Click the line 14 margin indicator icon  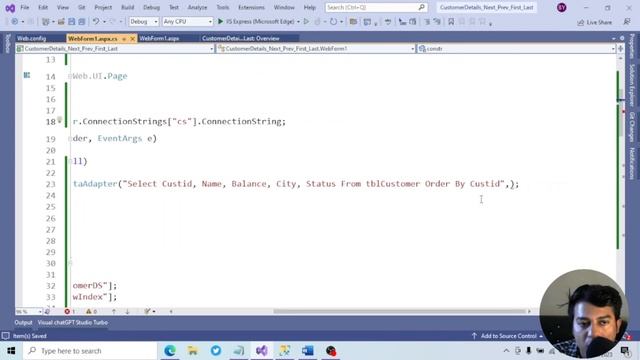[x=27, y=75]
